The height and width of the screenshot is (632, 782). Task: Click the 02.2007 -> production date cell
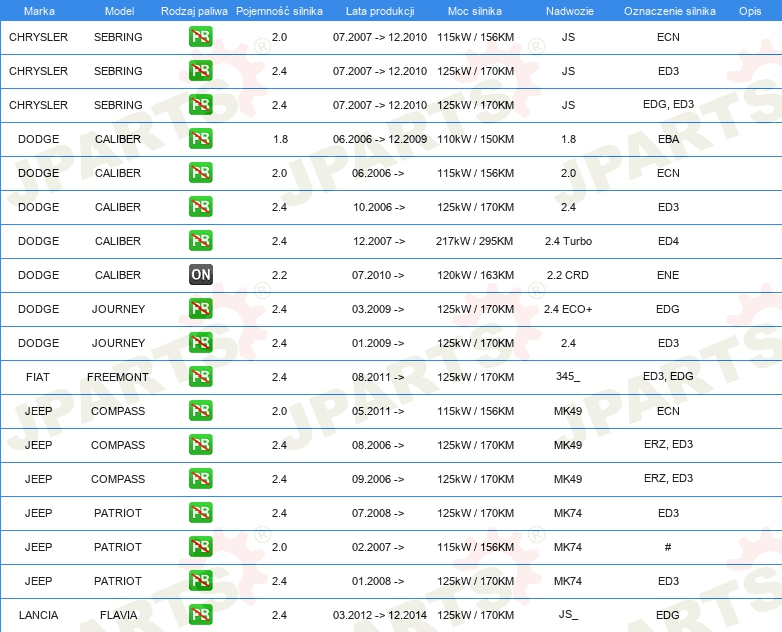378,547
